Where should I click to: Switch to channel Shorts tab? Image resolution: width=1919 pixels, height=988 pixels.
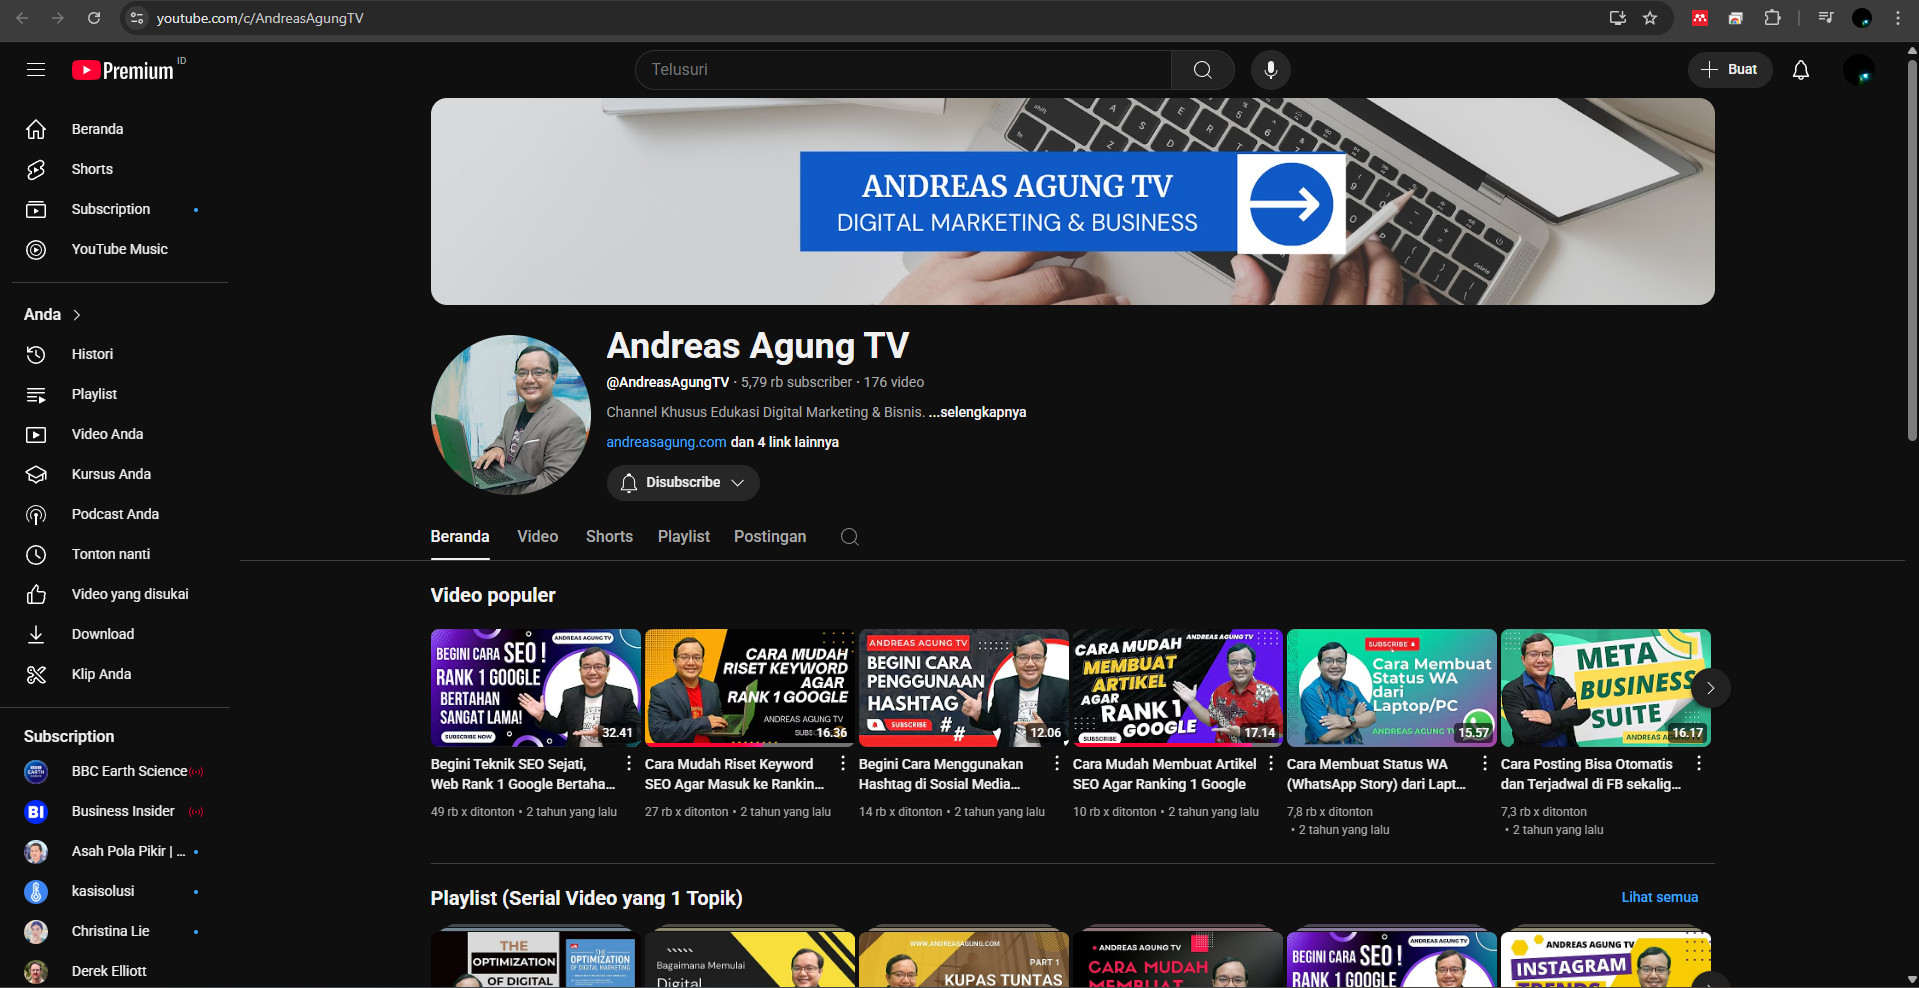[x=609, y=537]
